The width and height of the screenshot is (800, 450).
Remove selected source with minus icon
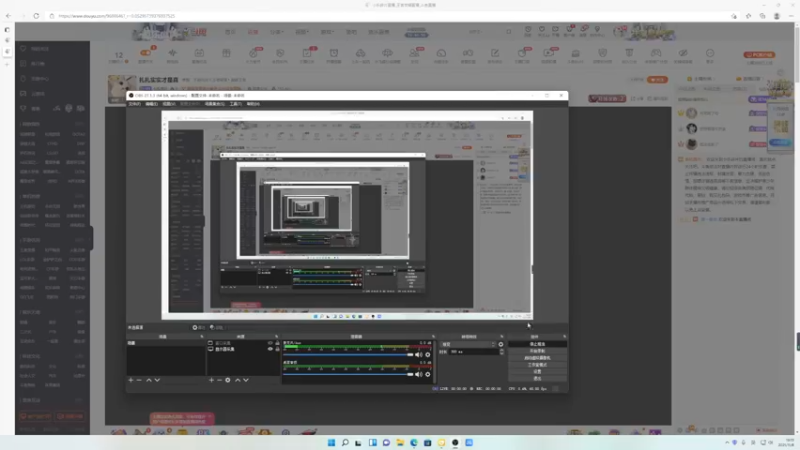click(x=219, y=380)
